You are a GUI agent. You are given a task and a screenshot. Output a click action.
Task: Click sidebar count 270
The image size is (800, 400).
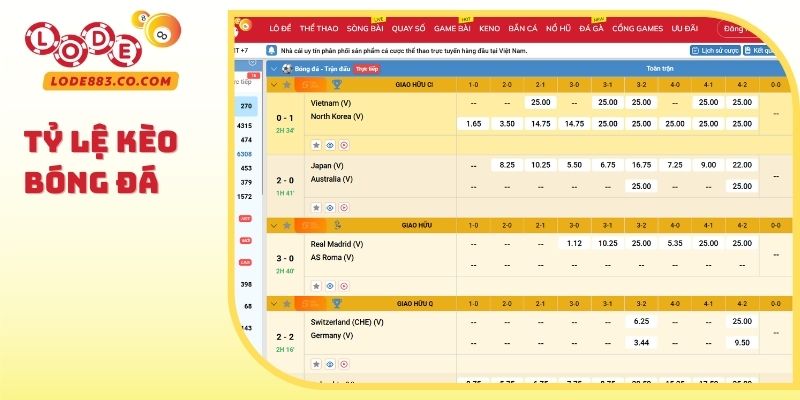(x=246, y=106)
